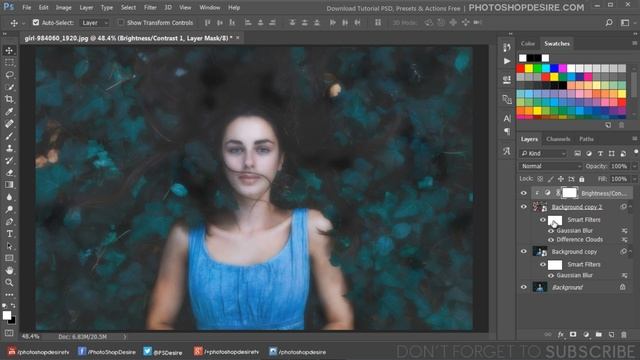Open the Select menu
The image size is (640, 360).
[x=128, y=7]
